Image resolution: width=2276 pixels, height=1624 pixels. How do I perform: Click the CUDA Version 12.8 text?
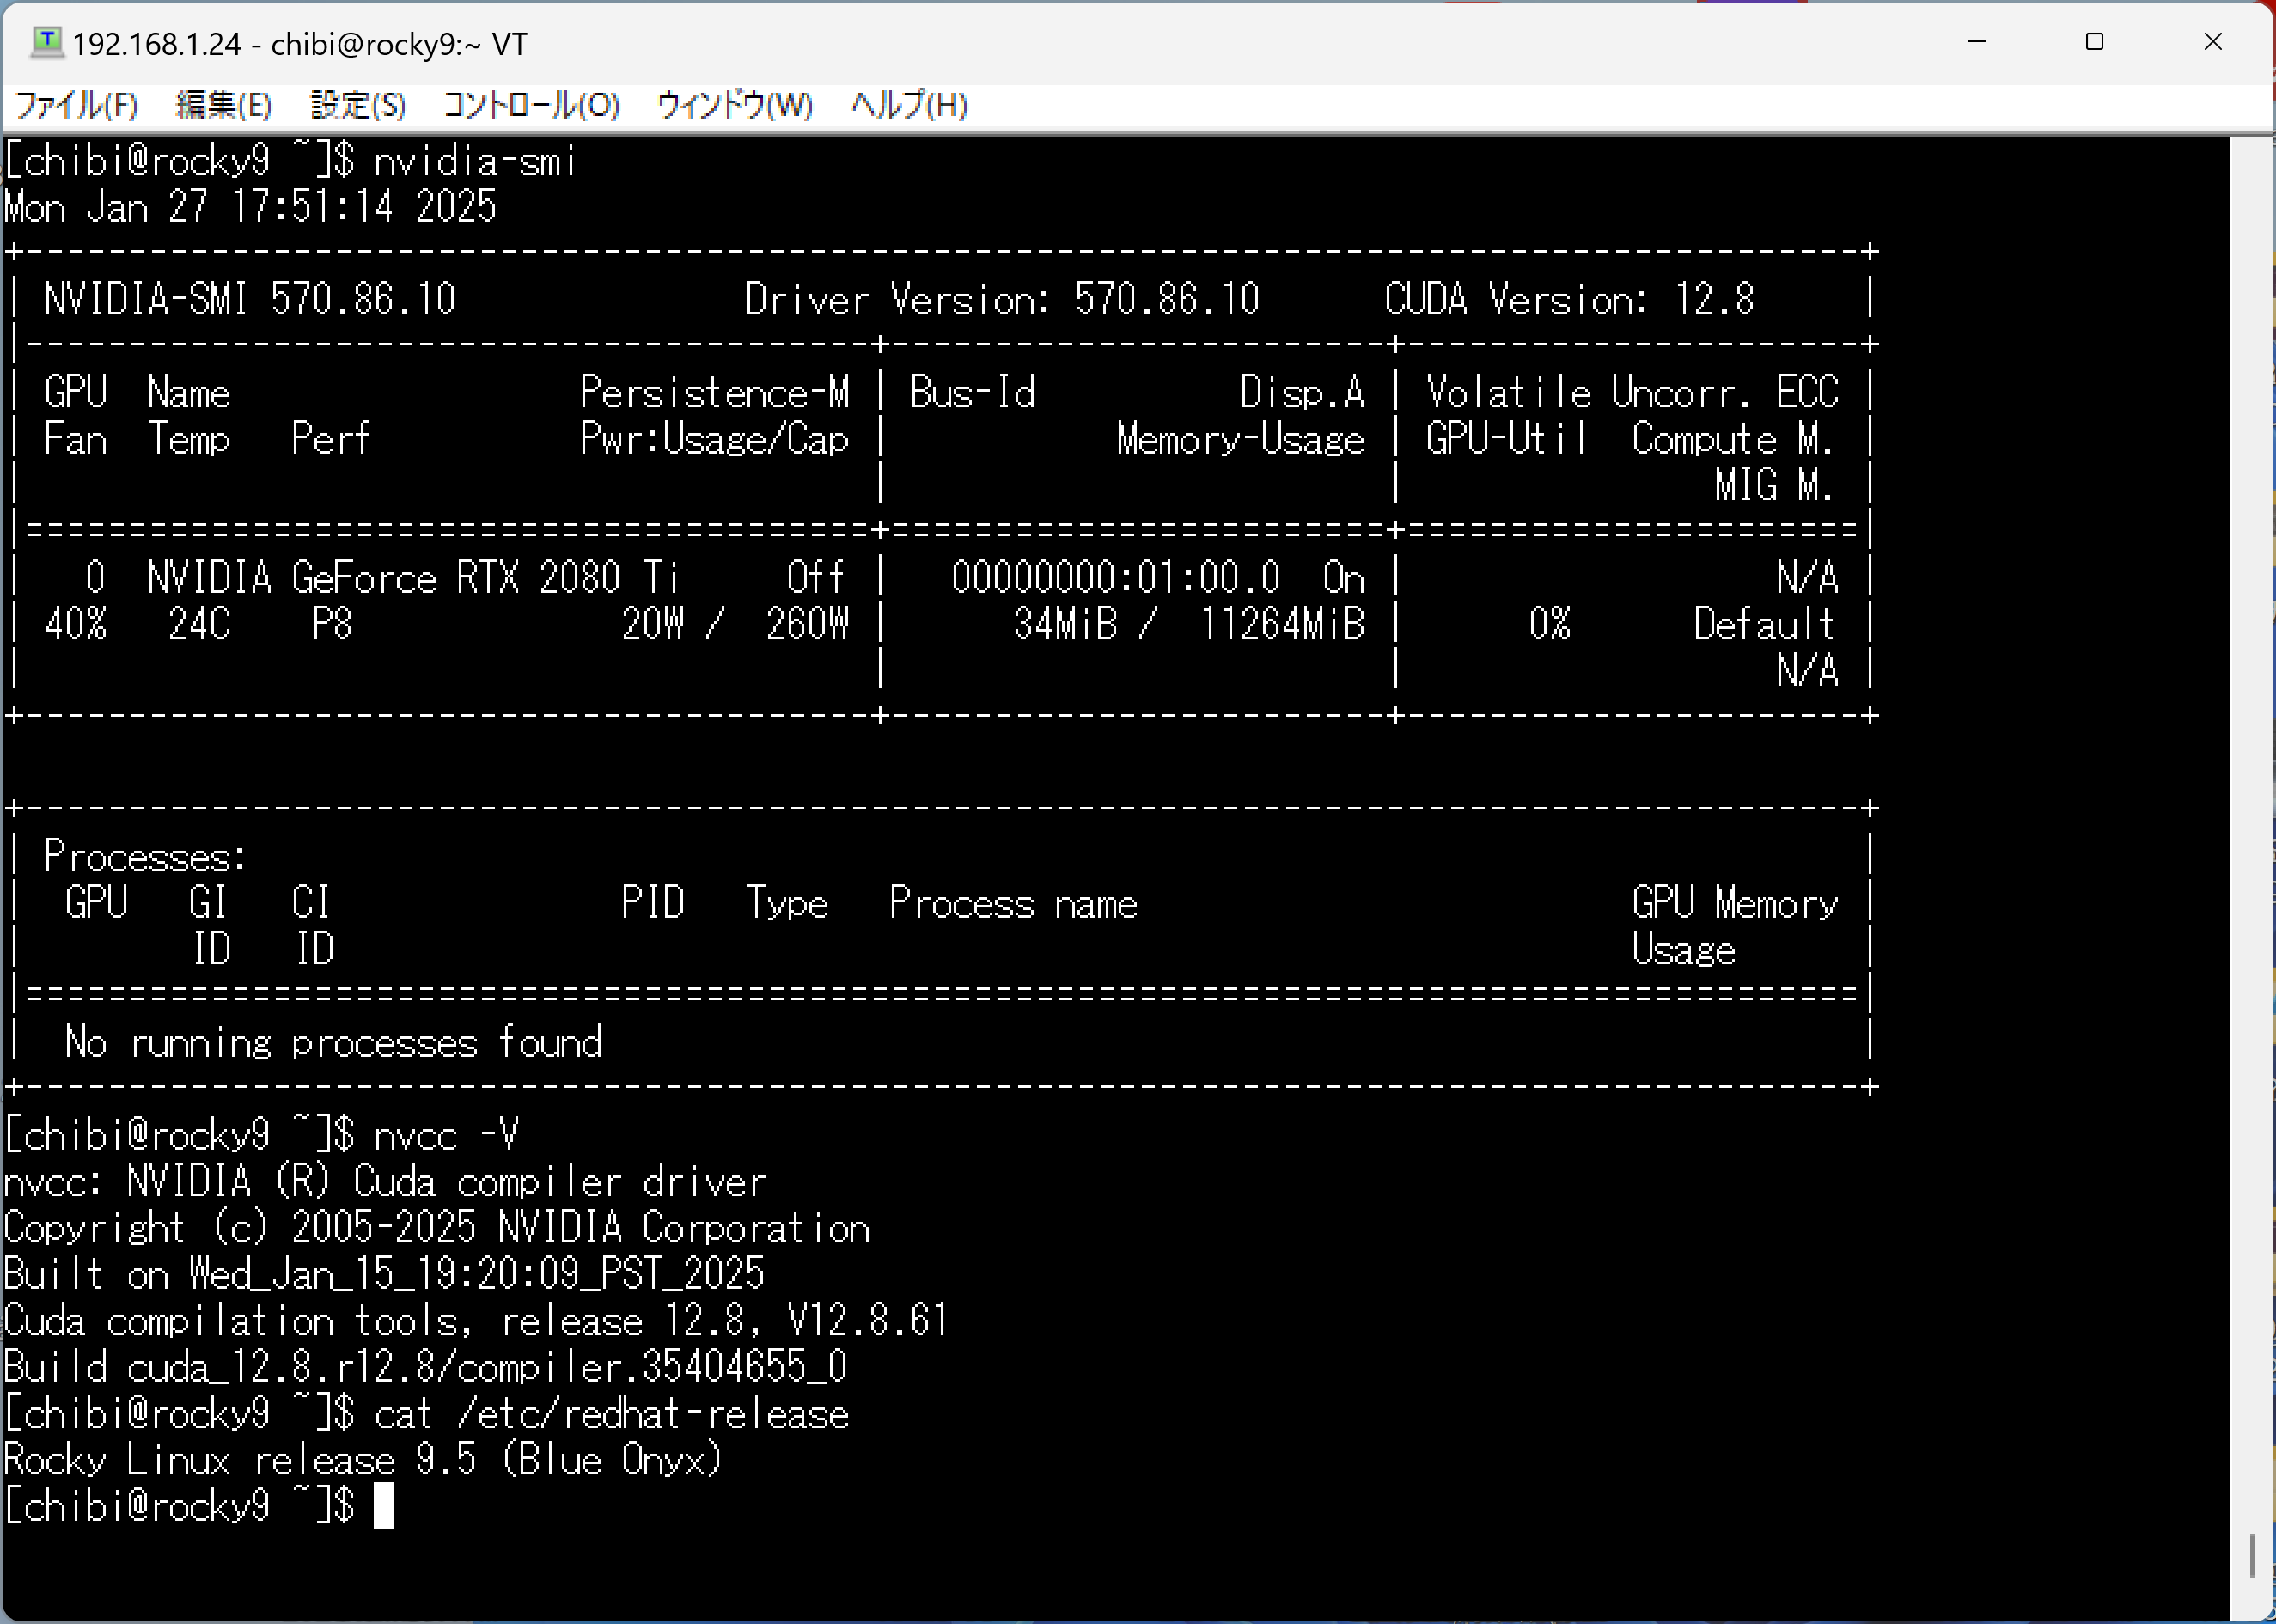click(x=1568, y=299)
